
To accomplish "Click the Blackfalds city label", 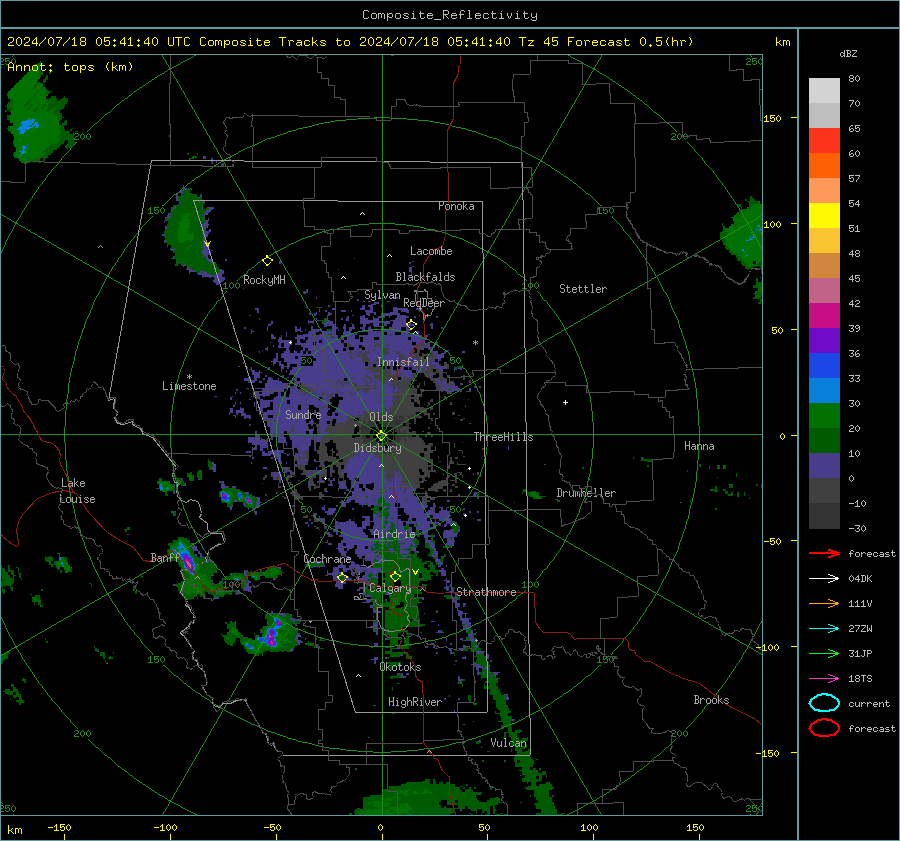I will point(425,277).
